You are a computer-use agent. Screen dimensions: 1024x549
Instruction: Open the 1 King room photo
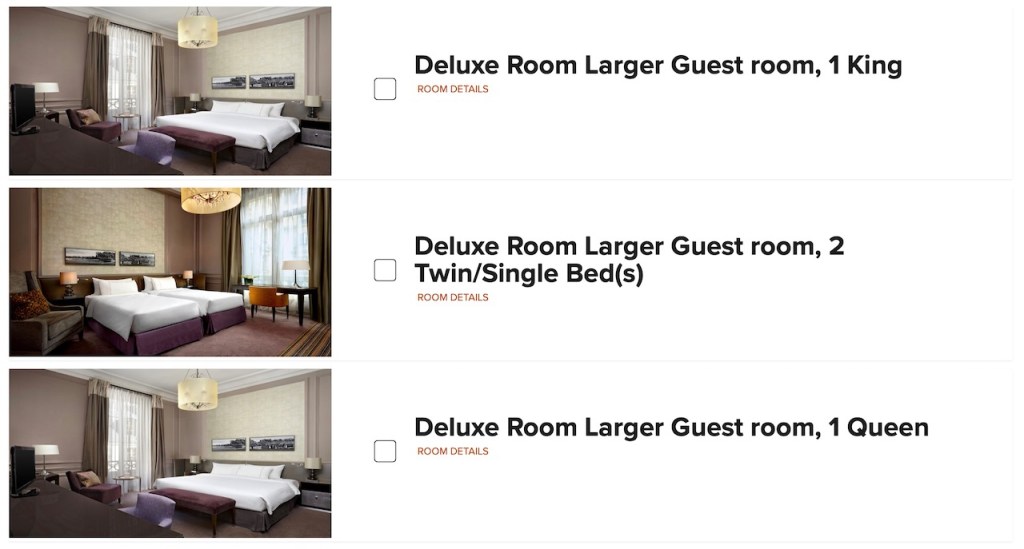pos(170,91)
